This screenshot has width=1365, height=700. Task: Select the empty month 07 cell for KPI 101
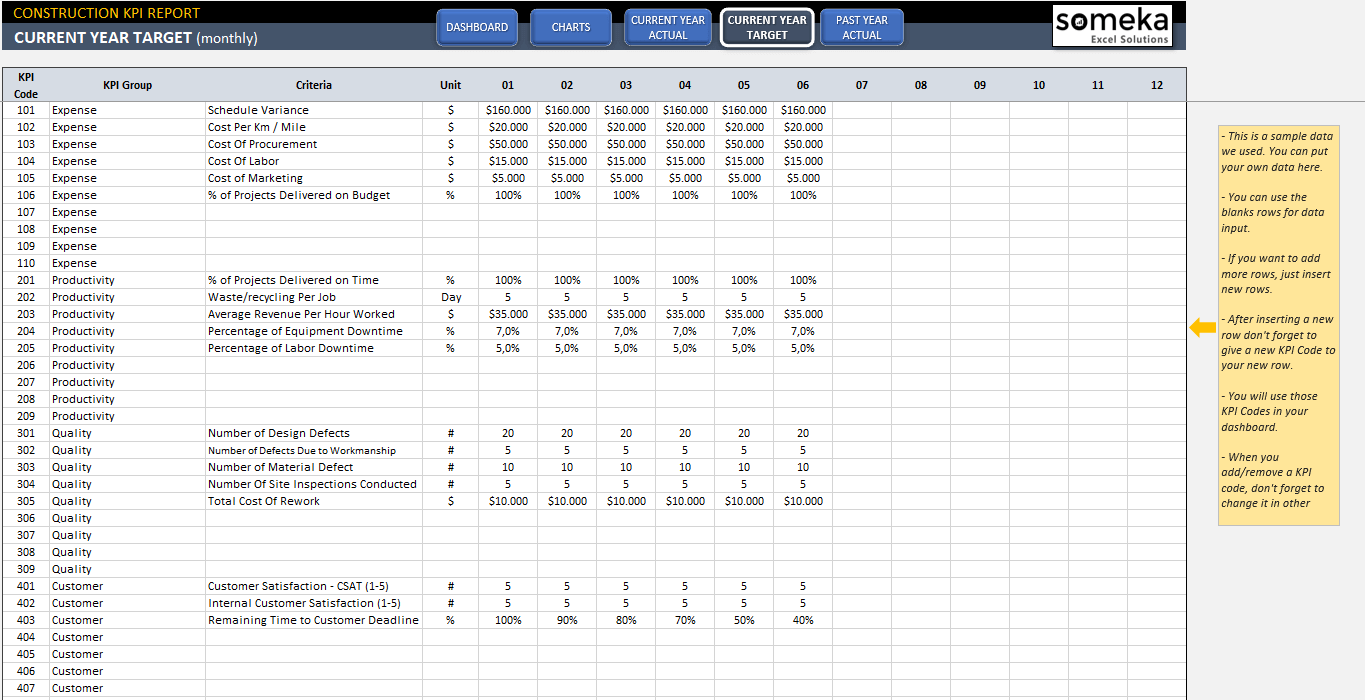tap(861, 110)
